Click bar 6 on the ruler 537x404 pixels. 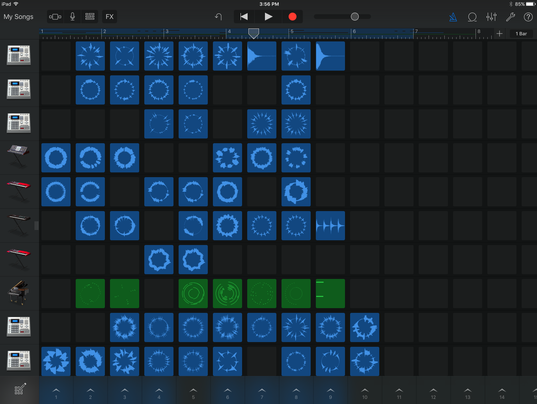(x=354, y=31)
